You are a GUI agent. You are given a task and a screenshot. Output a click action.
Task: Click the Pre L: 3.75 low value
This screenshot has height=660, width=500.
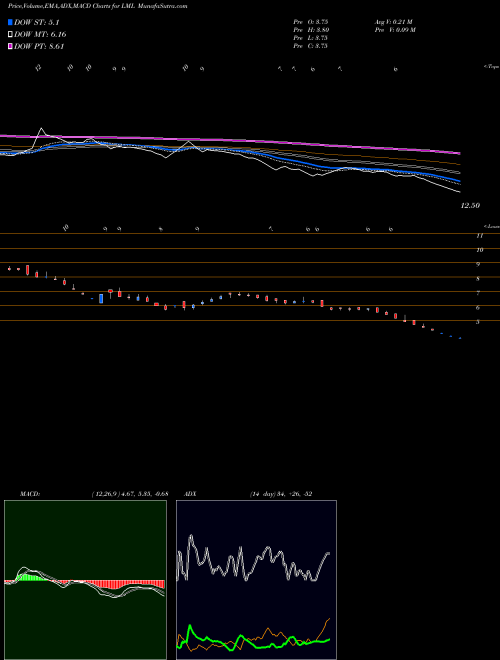pos(311,38)
